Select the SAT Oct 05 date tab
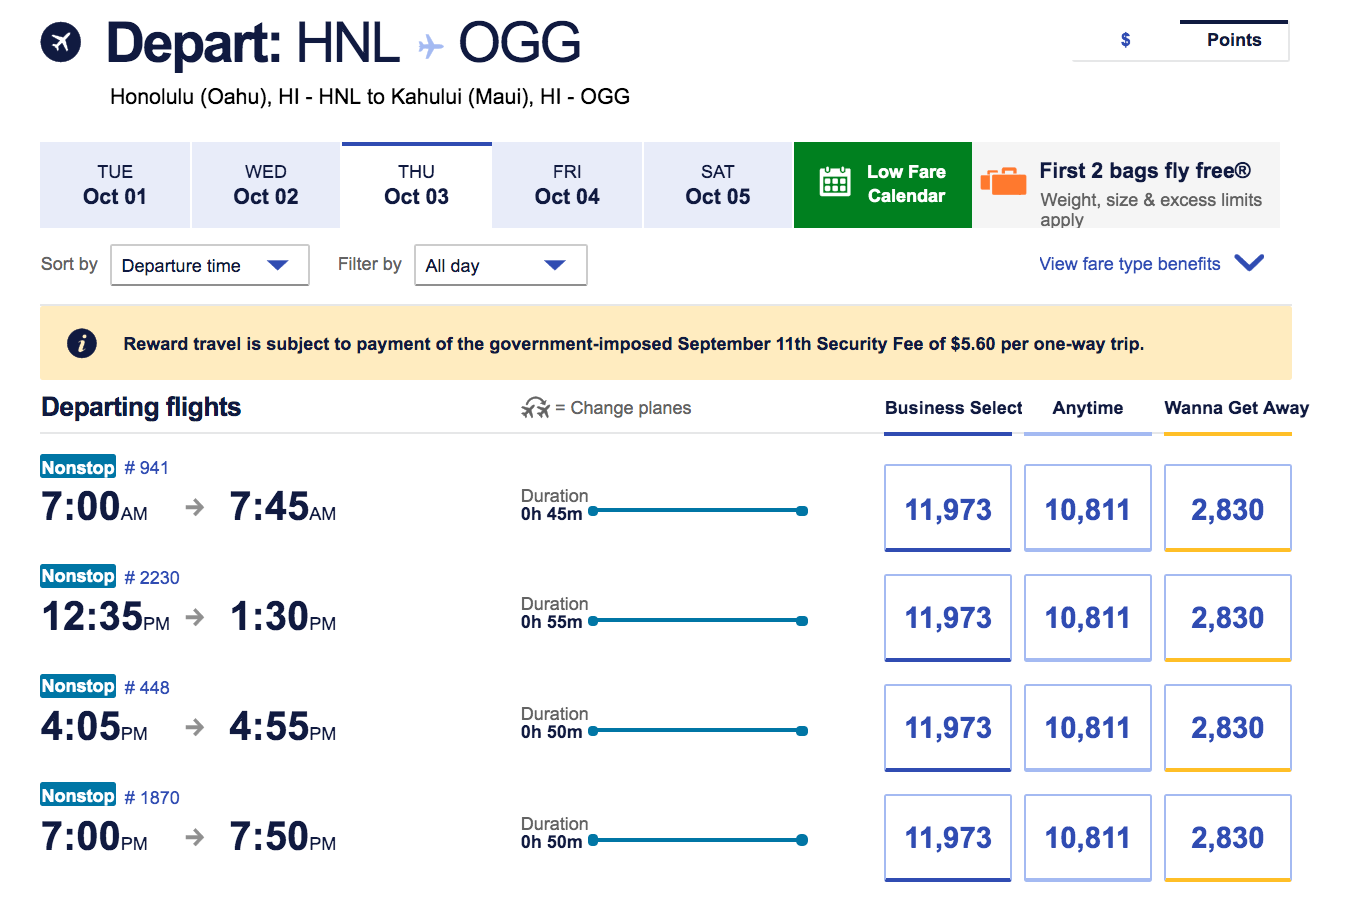This screenshot has height=908, width=1356. point(717,185)
